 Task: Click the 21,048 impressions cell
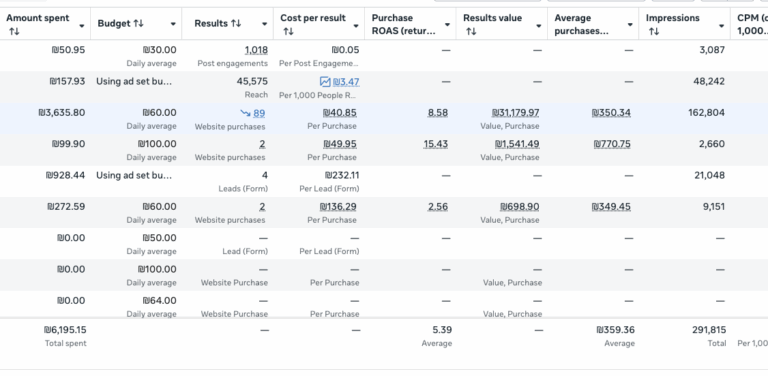tap(710, 175)
